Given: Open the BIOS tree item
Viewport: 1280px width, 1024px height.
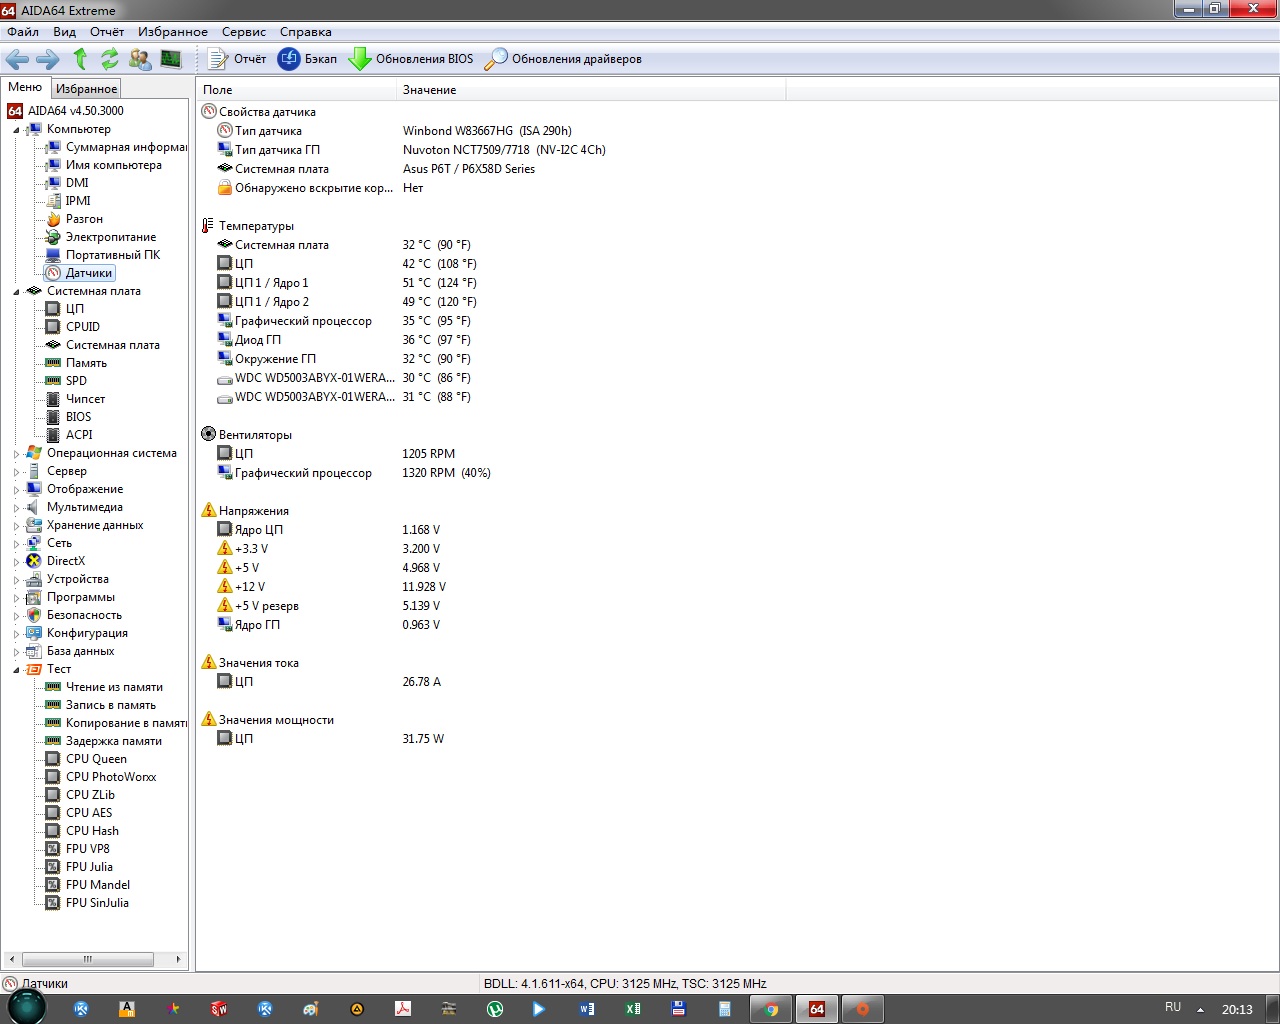Looking at the screenshot, I should pyautogui.click(x=78, y=417).
